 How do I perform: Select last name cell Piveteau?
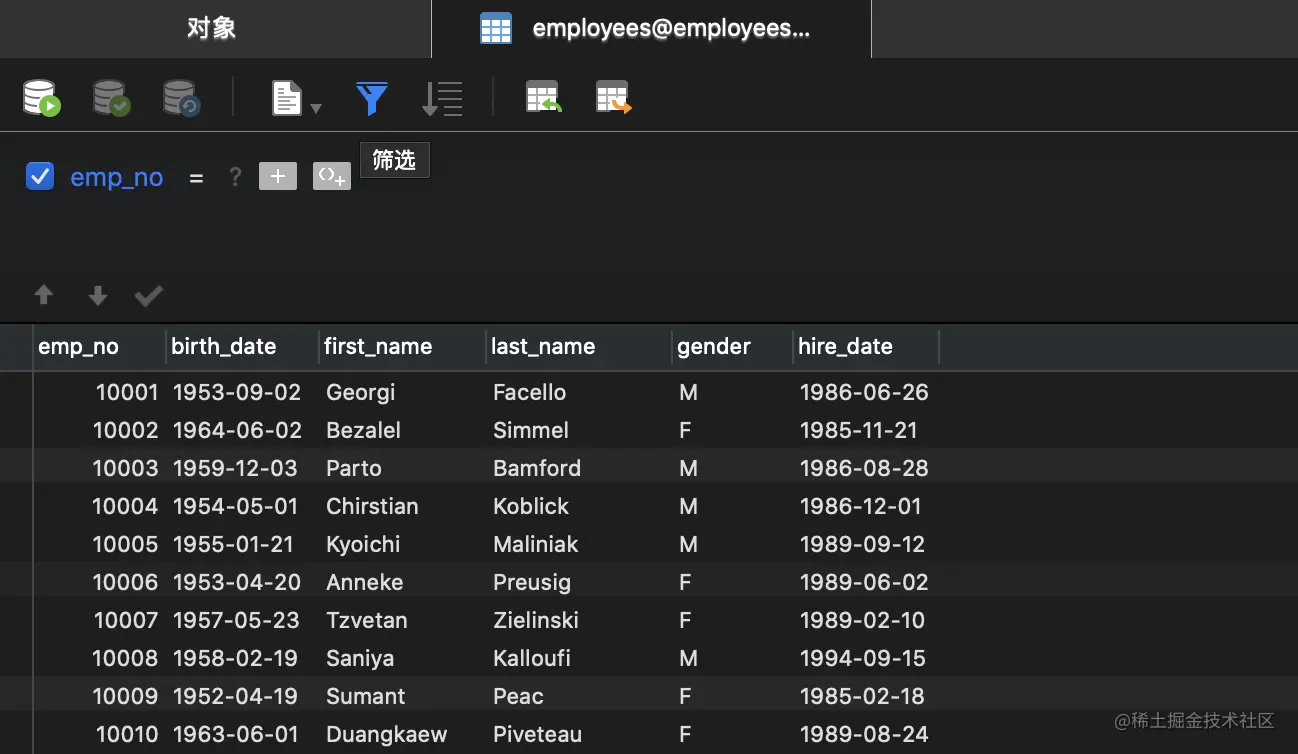[538, 734]
